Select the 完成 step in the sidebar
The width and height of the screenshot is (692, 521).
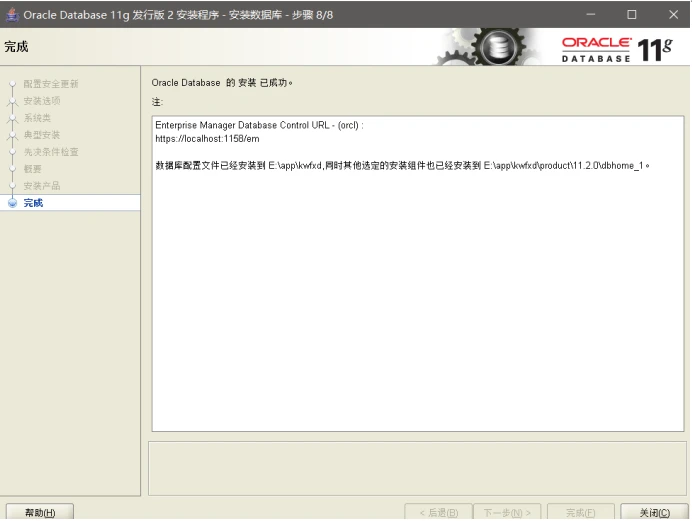pos(70,203)
